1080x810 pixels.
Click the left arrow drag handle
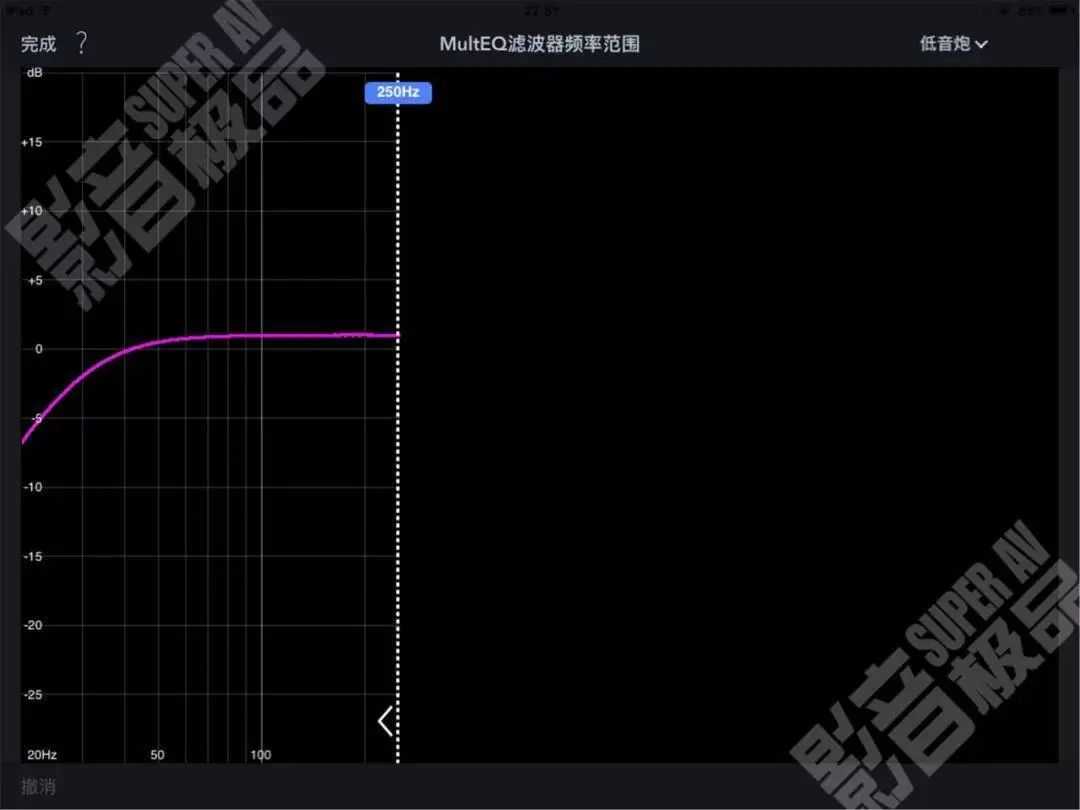click(385, 721)
